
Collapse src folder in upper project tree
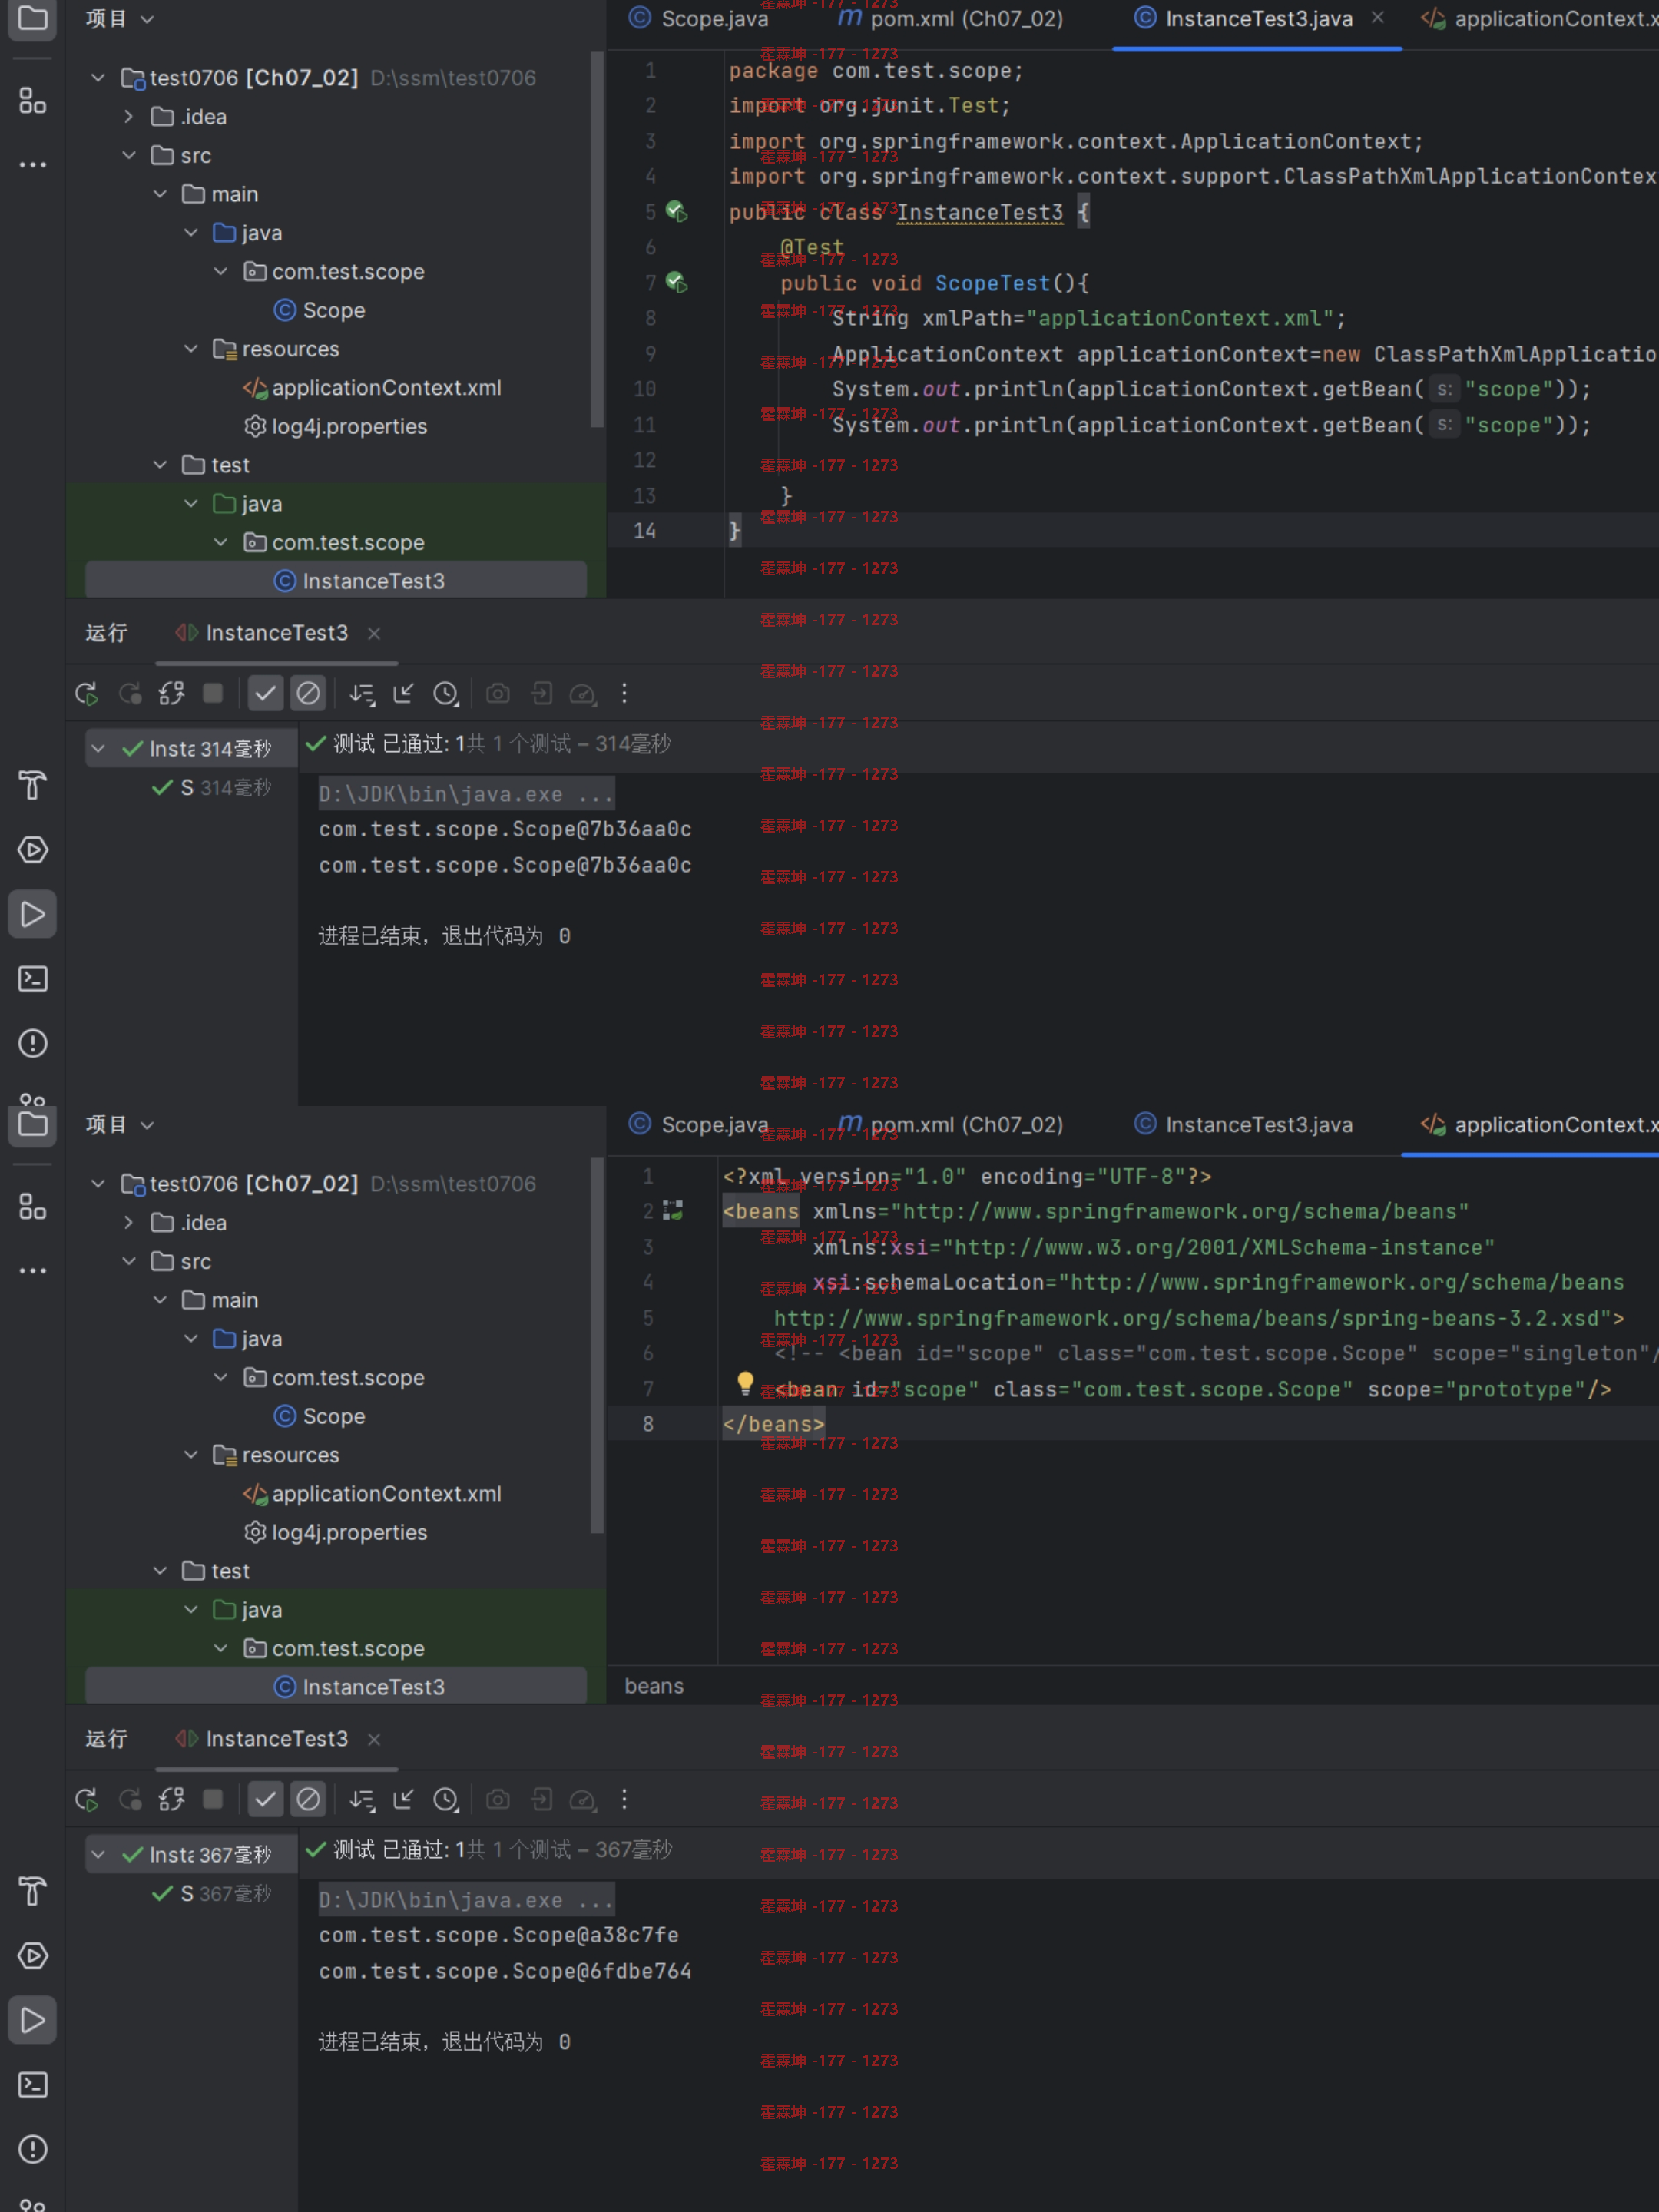coord(129,155)
